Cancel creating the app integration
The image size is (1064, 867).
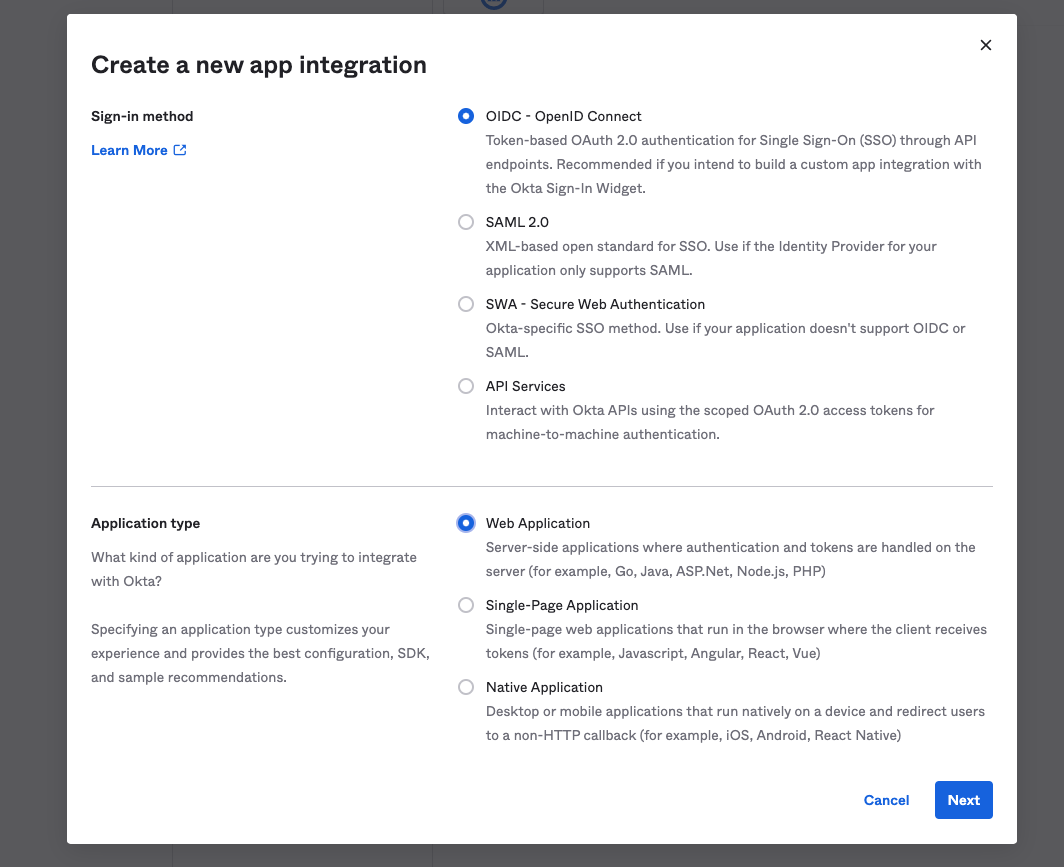(x=886, y=800)
